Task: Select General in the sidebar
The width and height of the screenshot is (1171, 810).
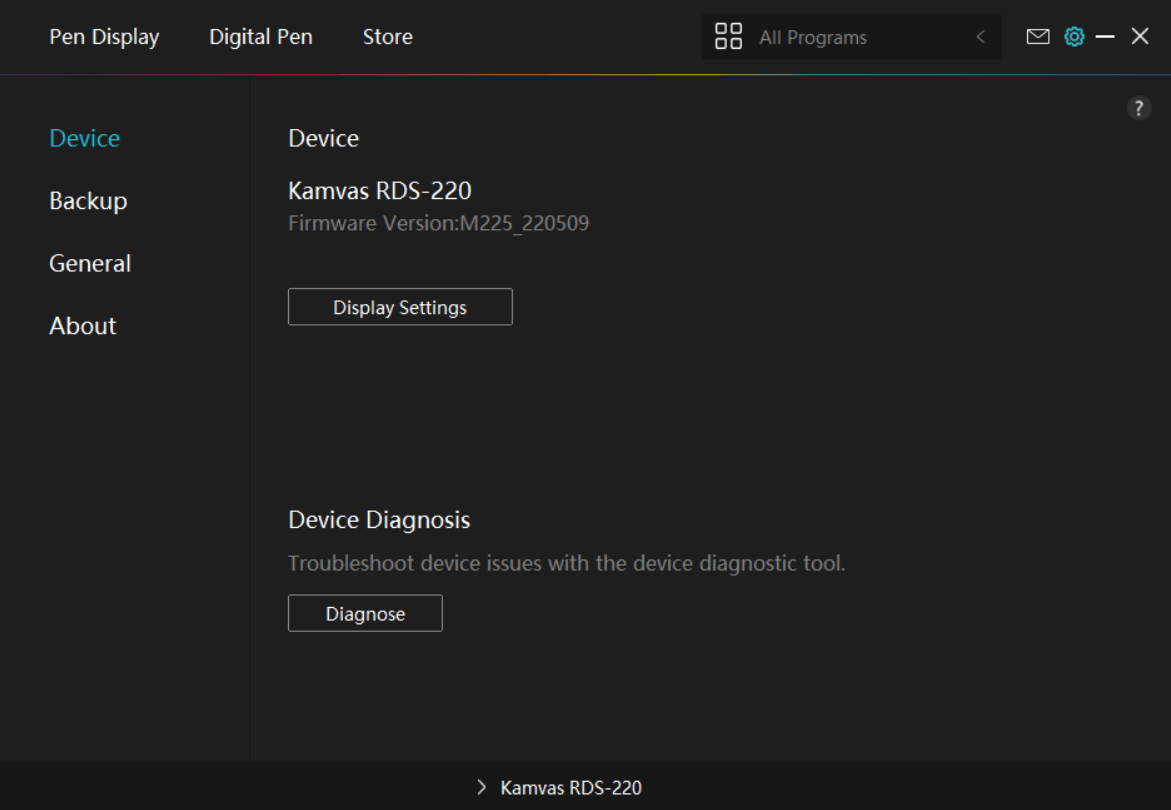Action: pos(90,264)
